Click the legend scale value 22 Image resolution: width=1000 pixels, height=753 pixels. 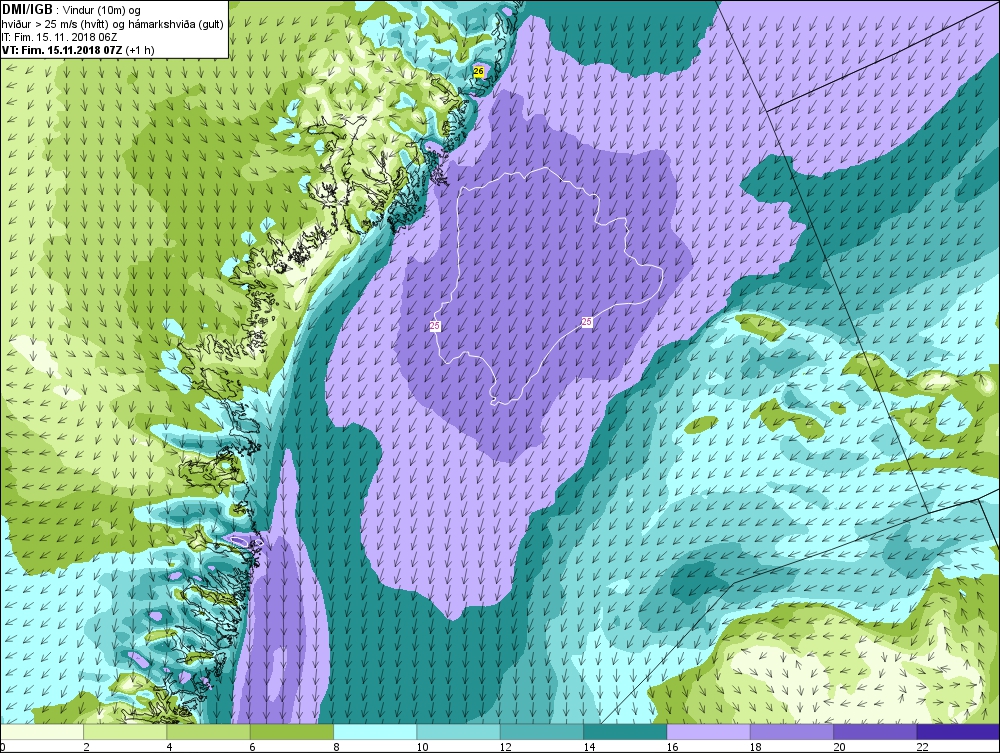922,747
